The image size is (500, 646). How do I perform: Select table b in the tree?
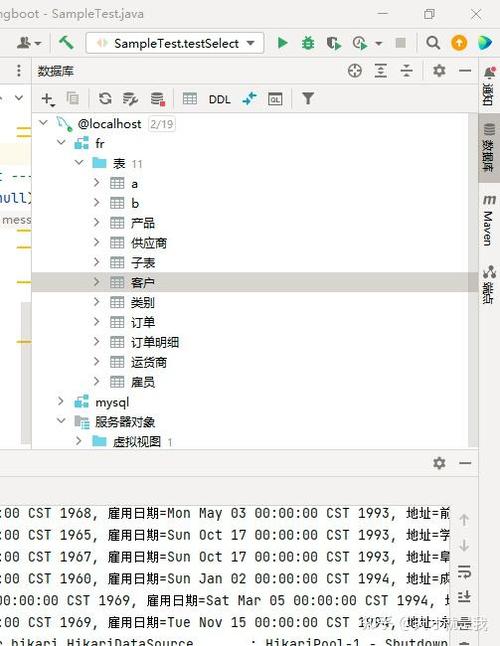coord(135,203)
